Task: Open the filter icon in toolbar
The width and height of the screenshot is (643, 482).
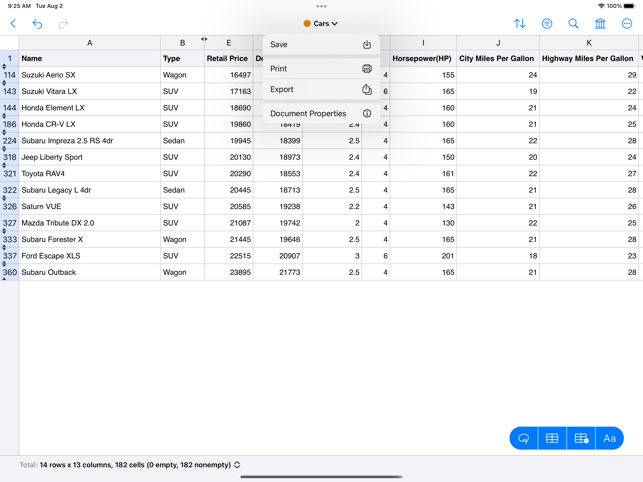Action: click(x=547, y=23)
